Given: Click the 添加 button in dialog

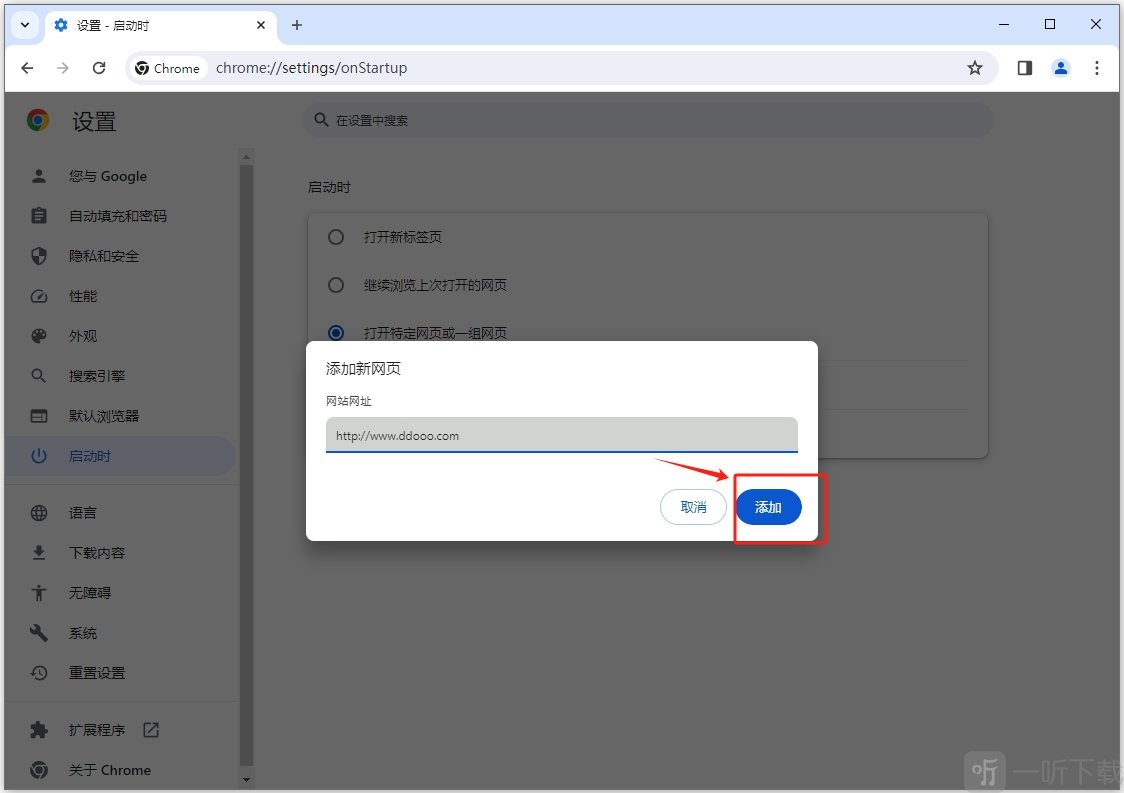Looking at the screenshot, I should click(x=768, y=507).
